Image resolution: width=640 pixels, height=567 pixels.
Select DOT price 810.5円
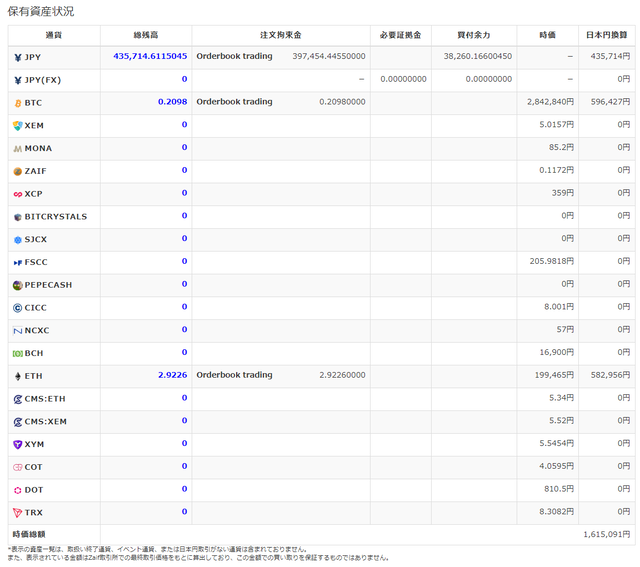click(559, 489)
